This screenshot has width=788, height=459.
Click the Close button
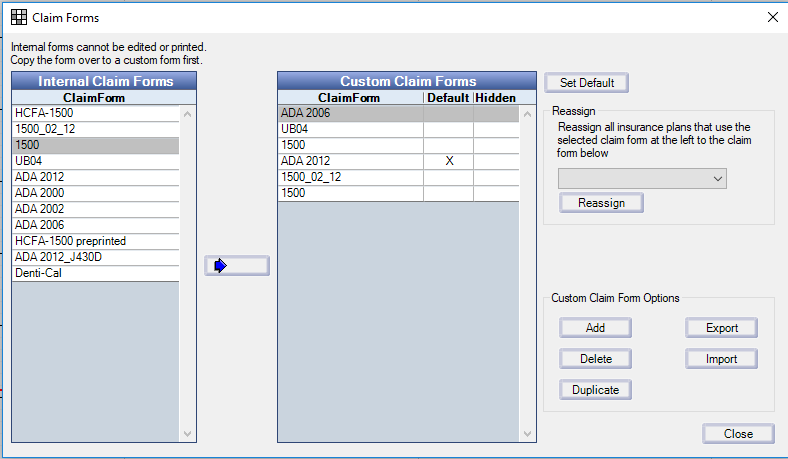click(738, 434)
